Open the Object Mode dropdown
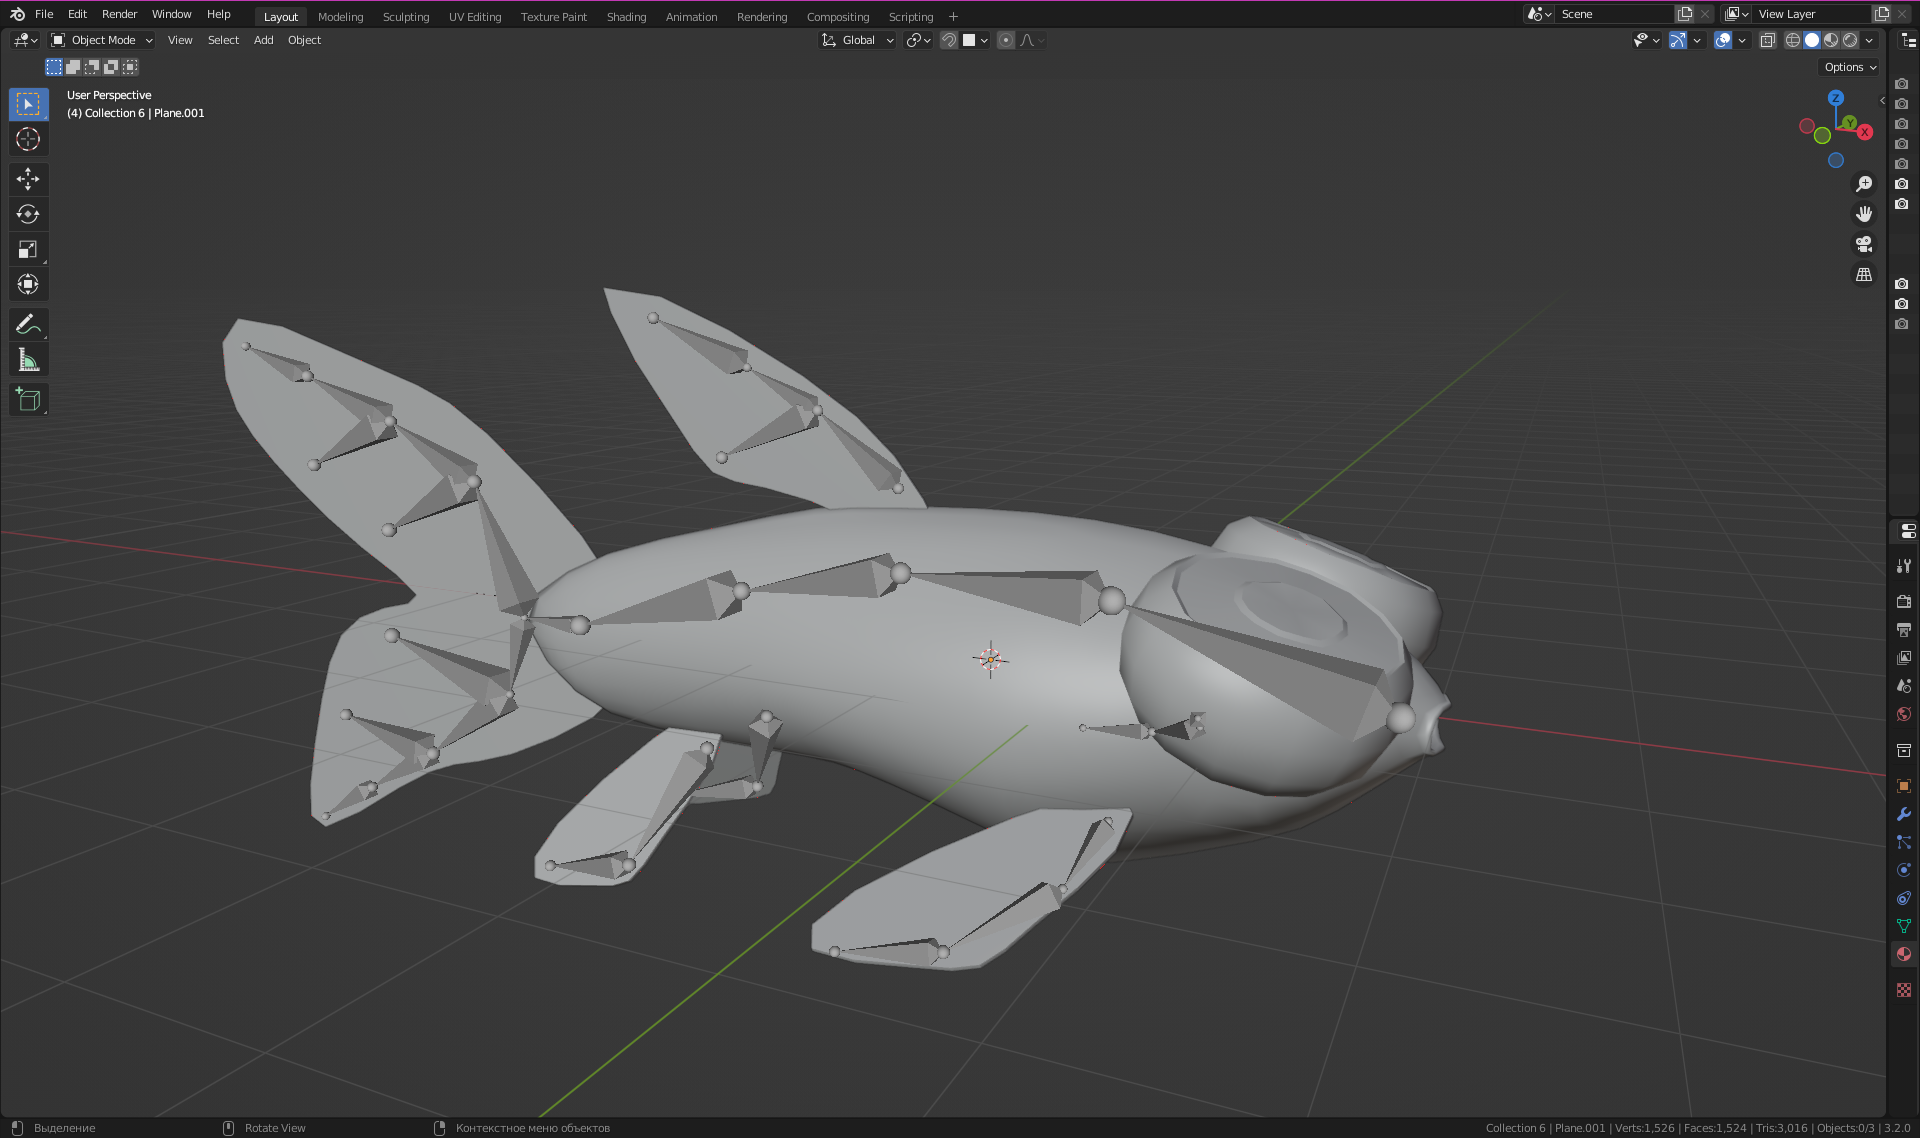The image size is (1920, 1138). click(x=102, y=40)
